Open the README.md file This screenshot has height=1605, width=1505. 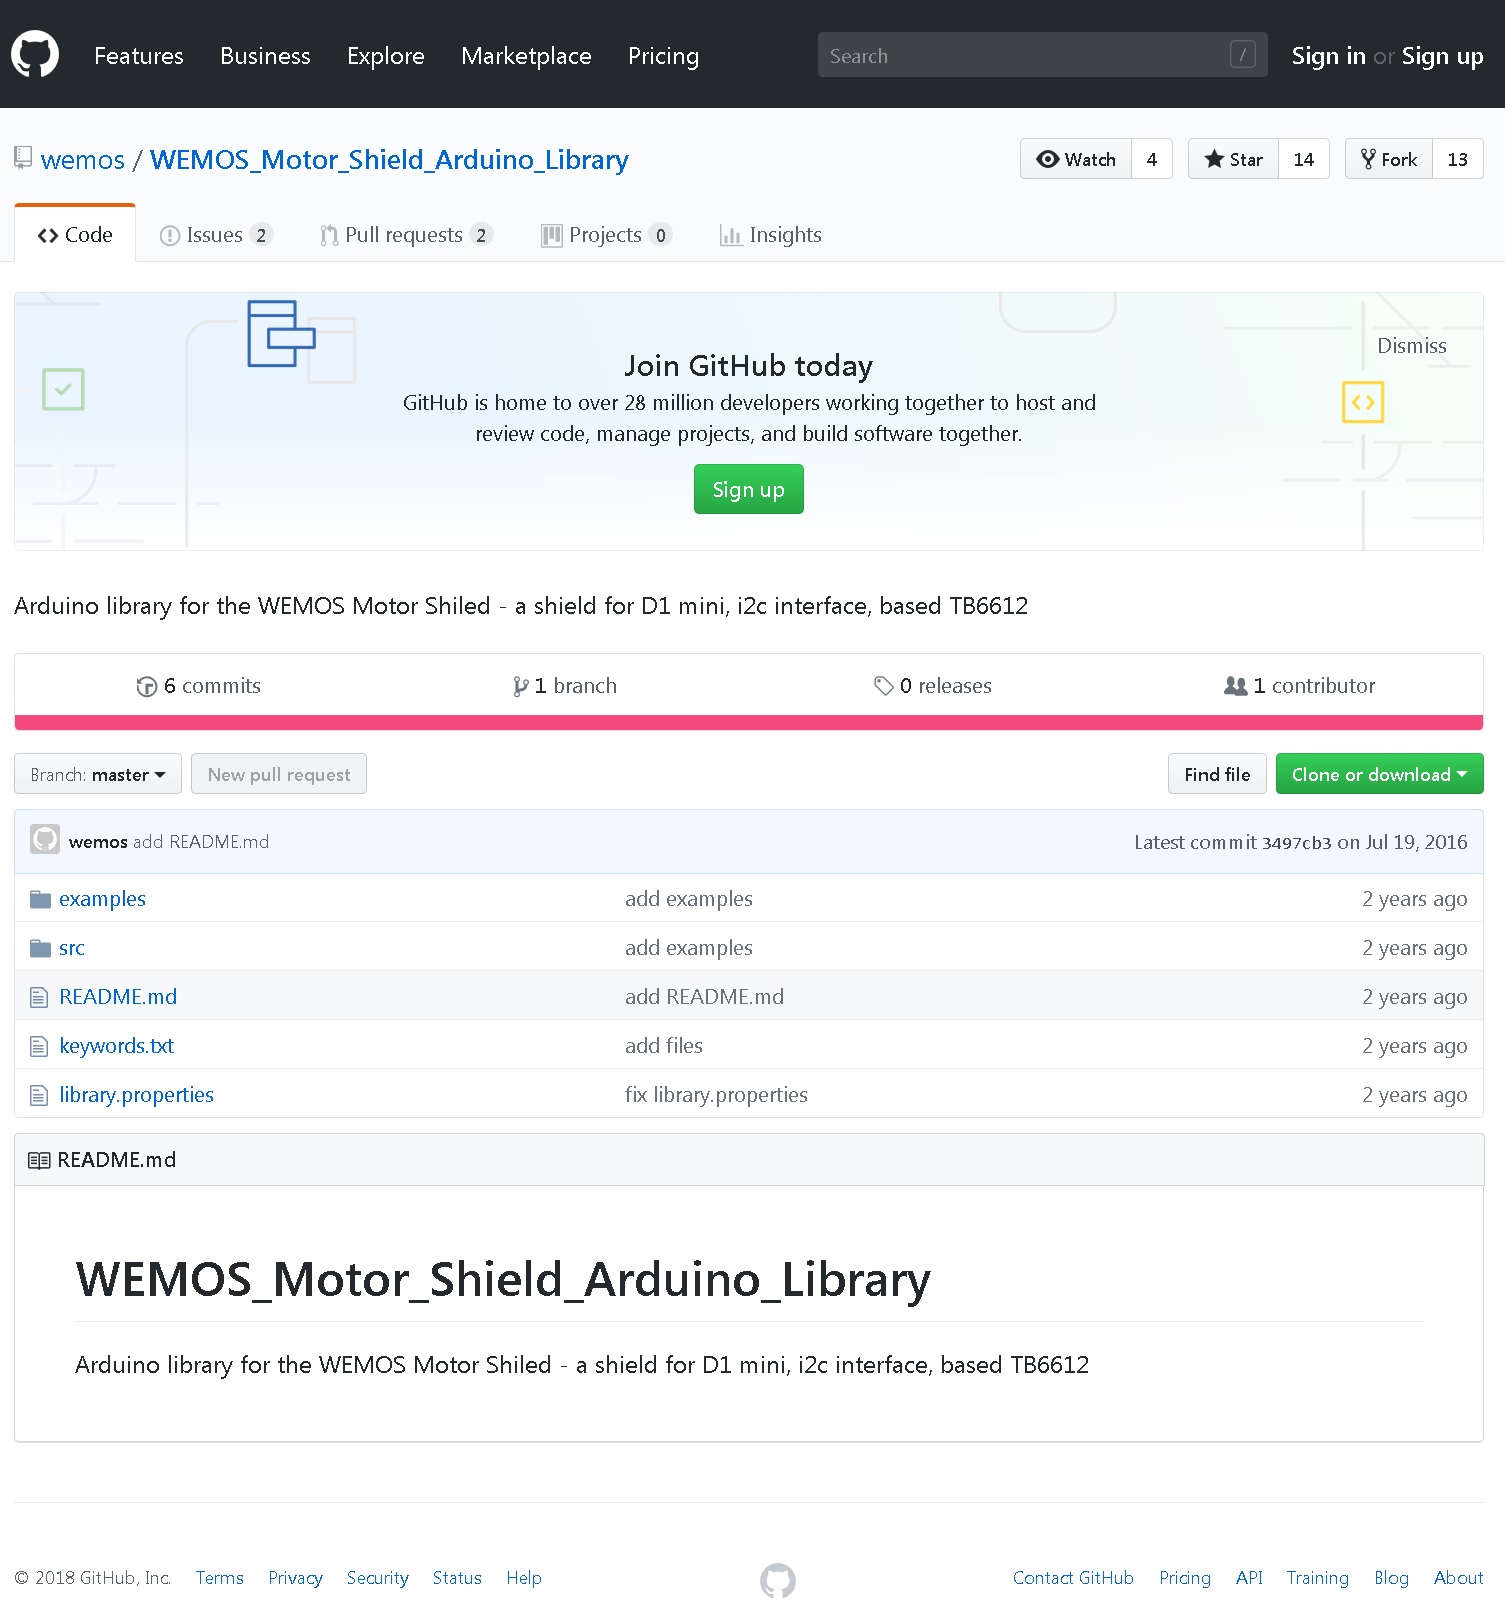pyautogui.click(x=118, y=997)
